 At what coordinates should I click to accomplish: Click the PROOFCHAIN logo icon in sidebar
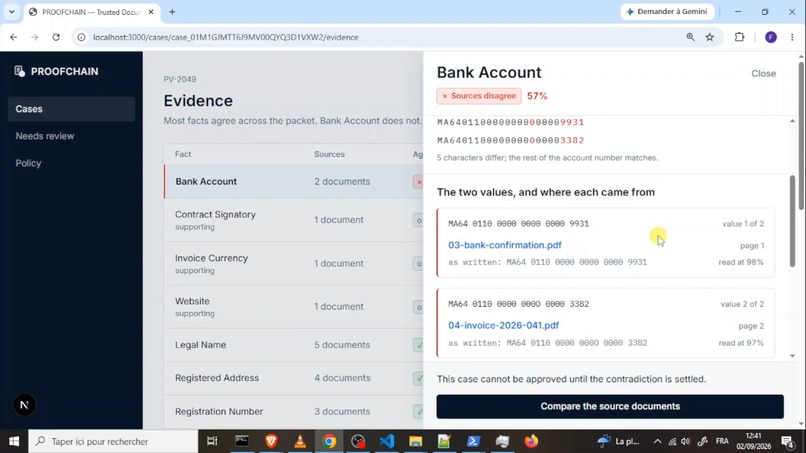20,71
